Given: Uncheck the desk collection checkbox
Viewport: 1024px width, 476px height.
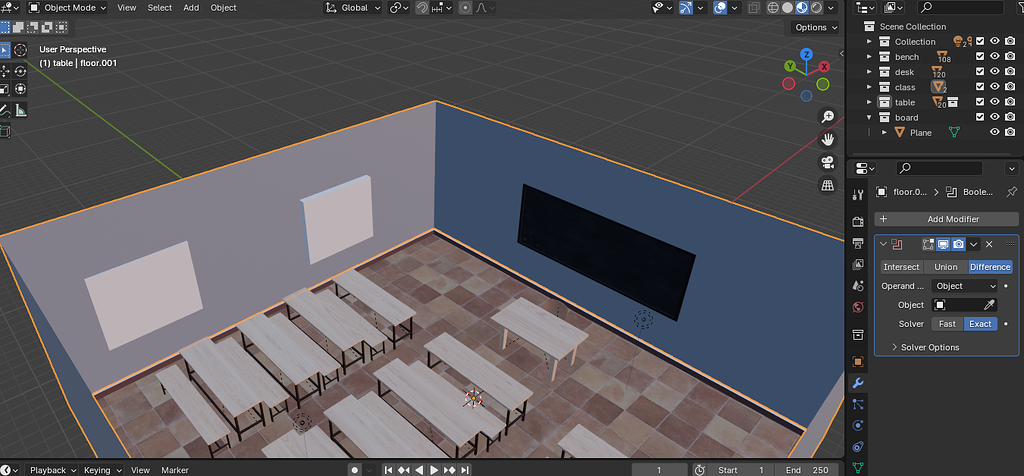Looking at the screenshot, I should (980, 72).
